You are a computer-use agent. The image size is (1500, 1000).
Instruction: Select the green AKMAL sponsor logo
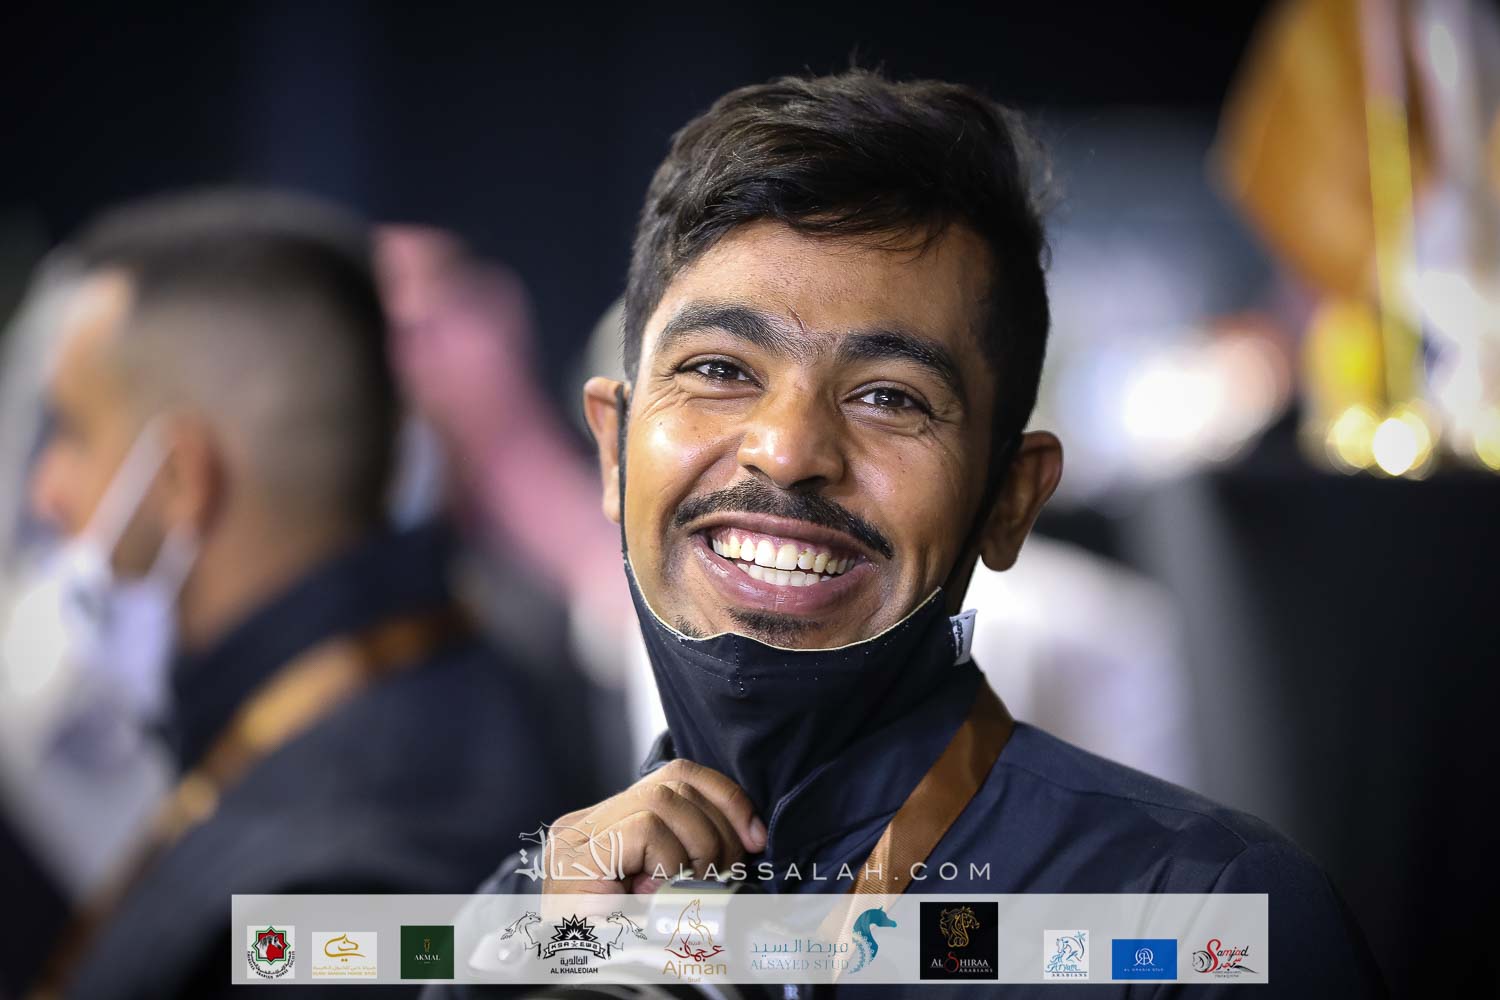[427, 952]
